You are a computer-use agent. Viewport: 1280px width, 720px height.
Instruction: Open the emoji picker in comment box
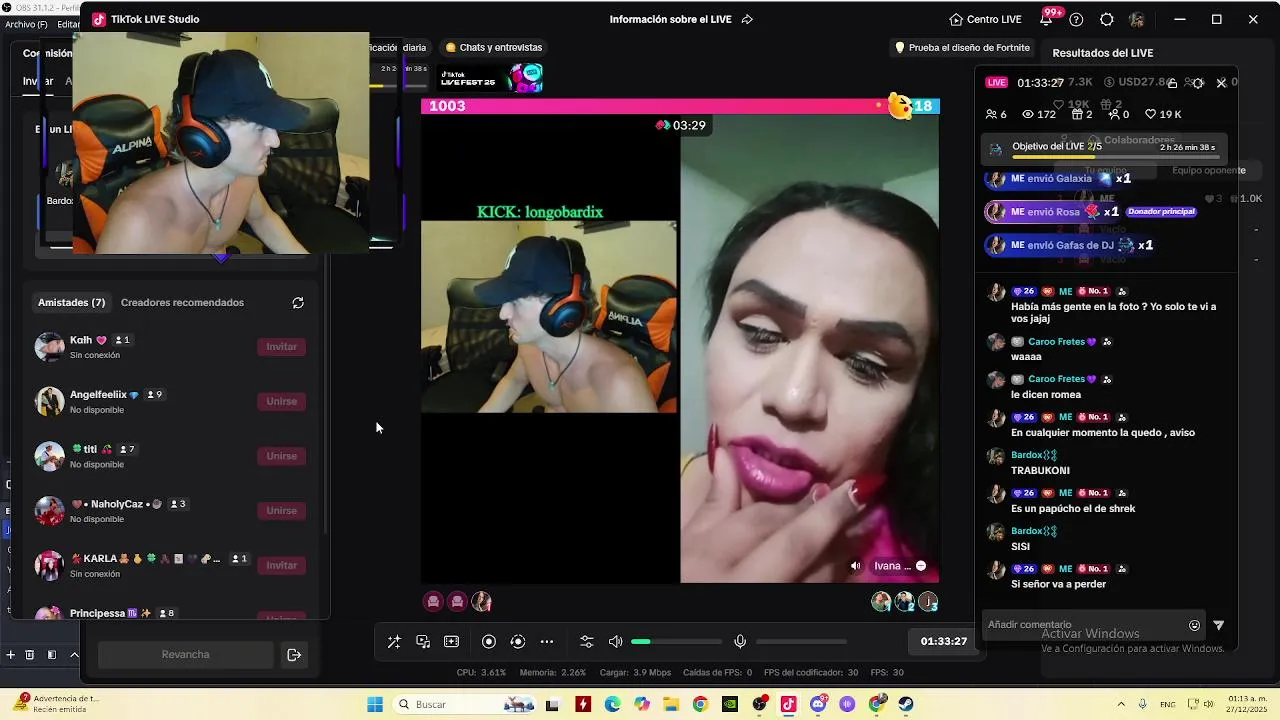pyautogui.click(x=1194, y=625)
